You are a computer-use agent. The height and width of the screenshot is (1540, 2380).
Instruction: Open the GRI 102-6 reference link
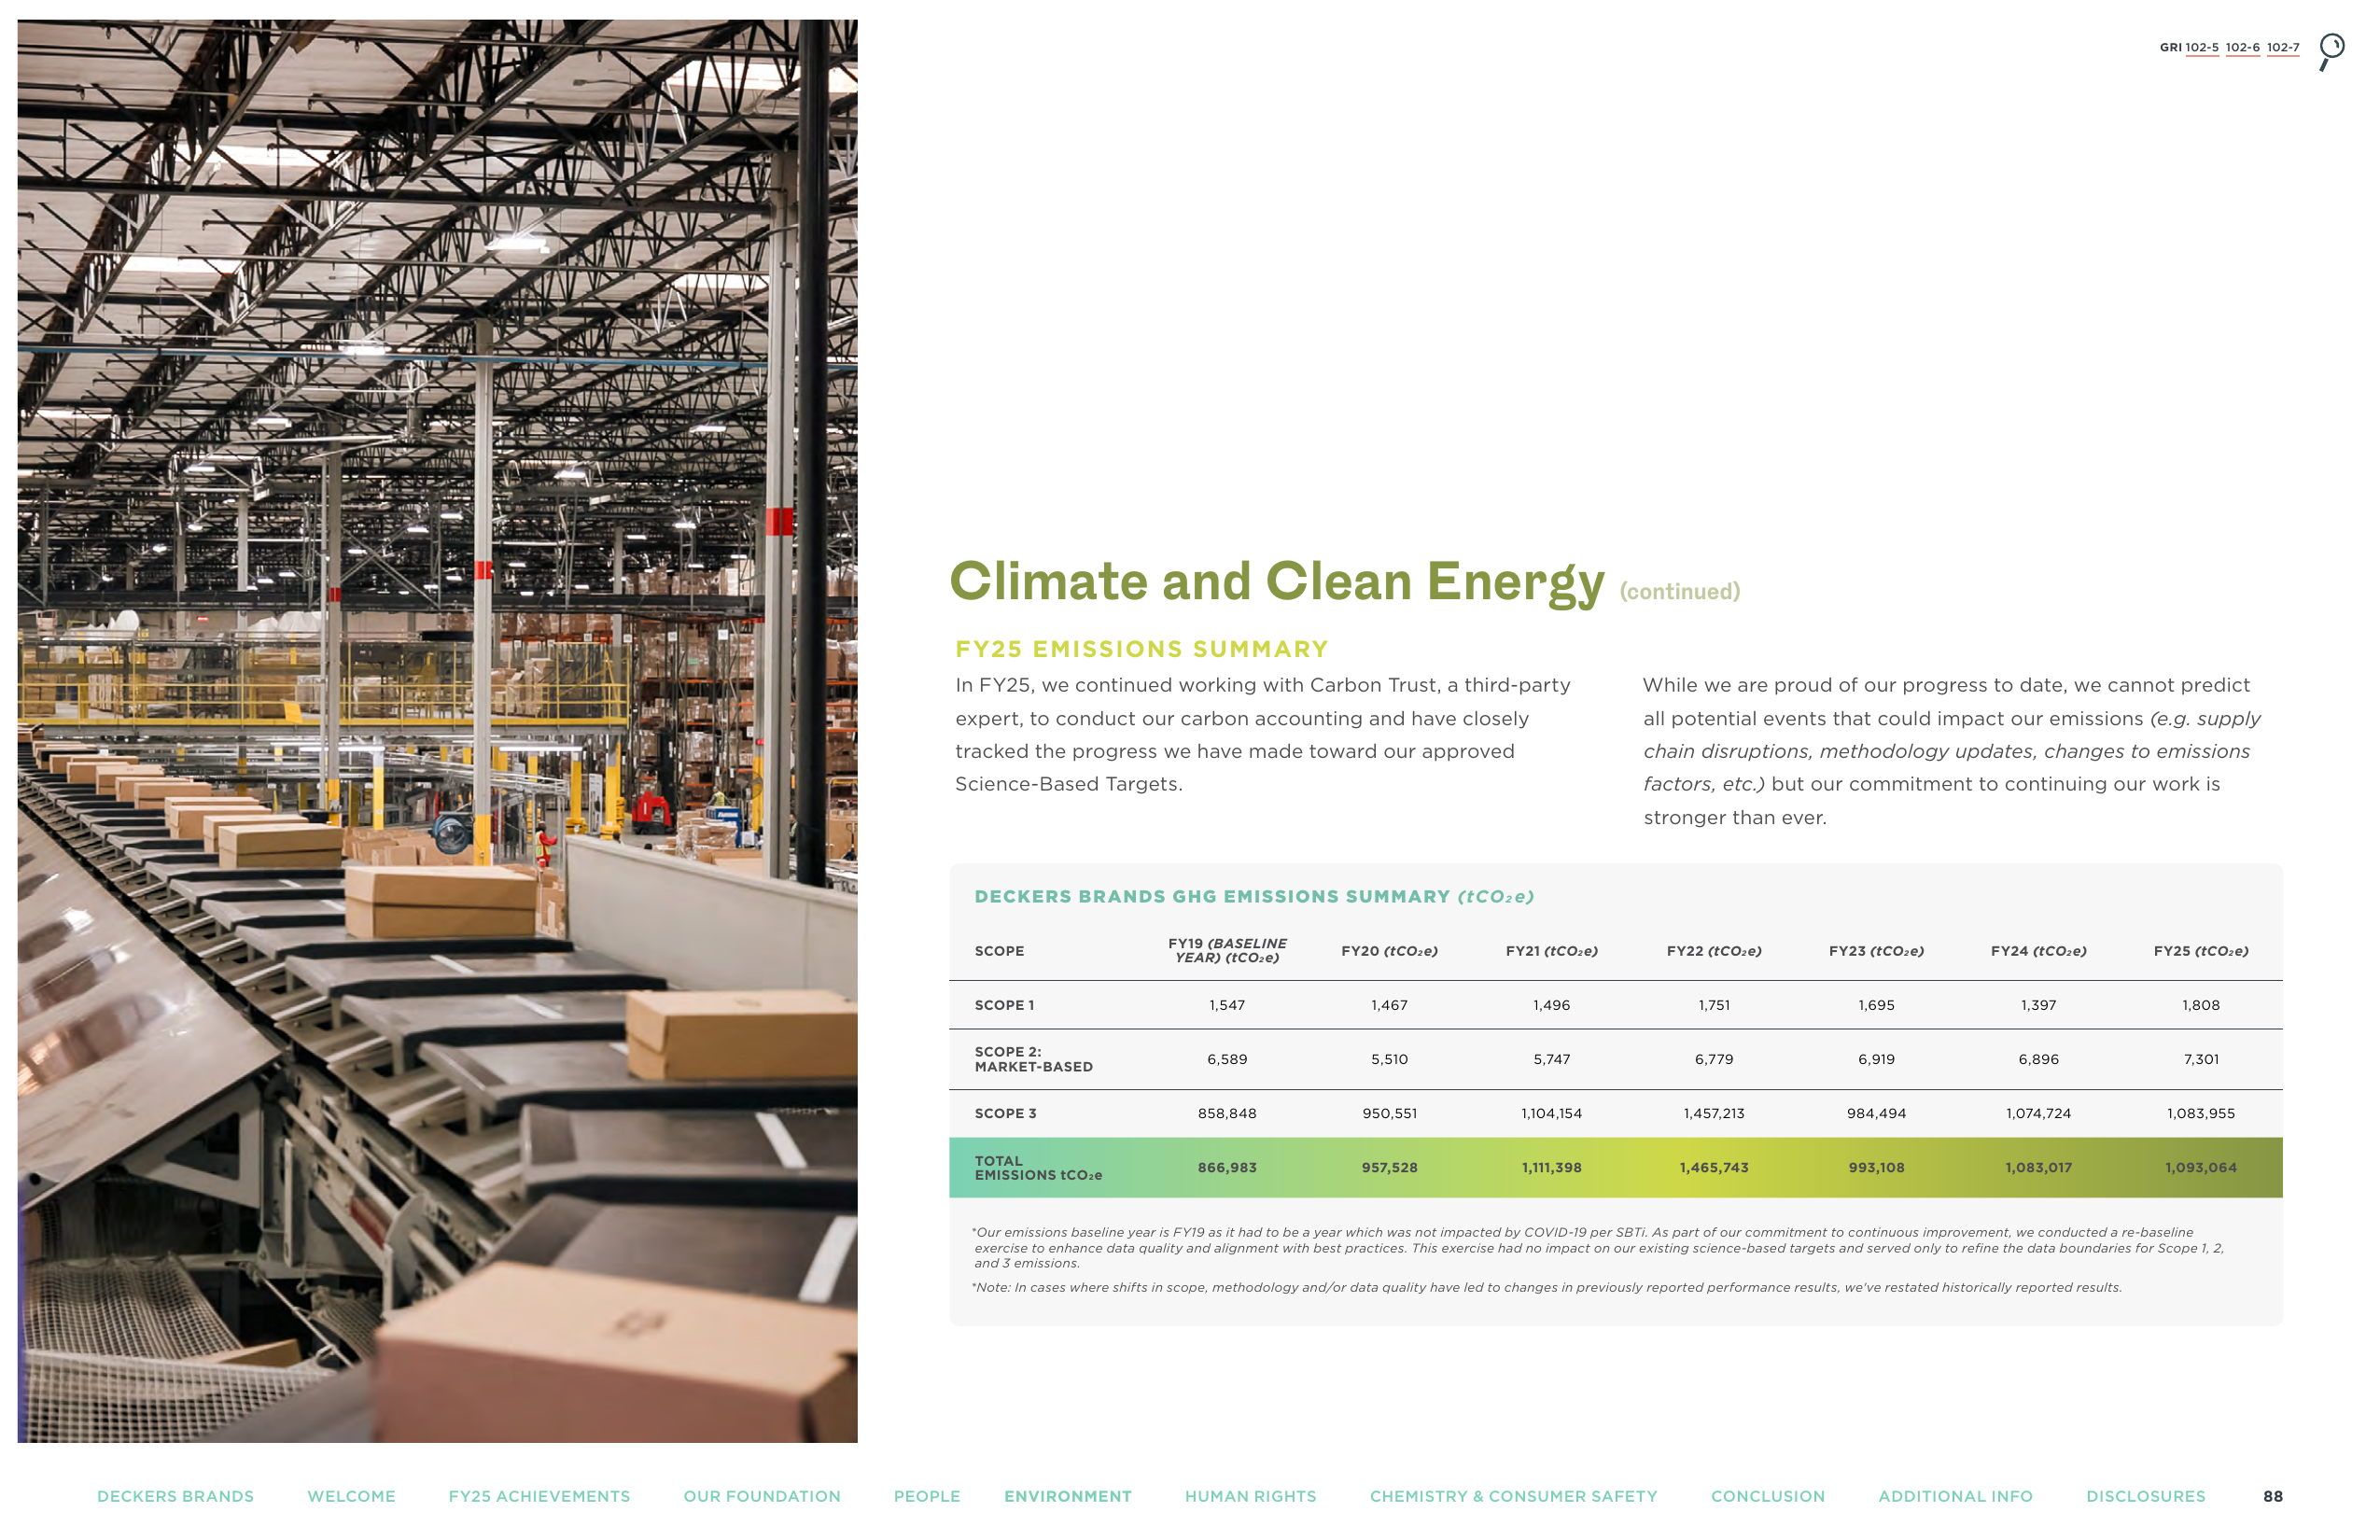[2242, 47]
